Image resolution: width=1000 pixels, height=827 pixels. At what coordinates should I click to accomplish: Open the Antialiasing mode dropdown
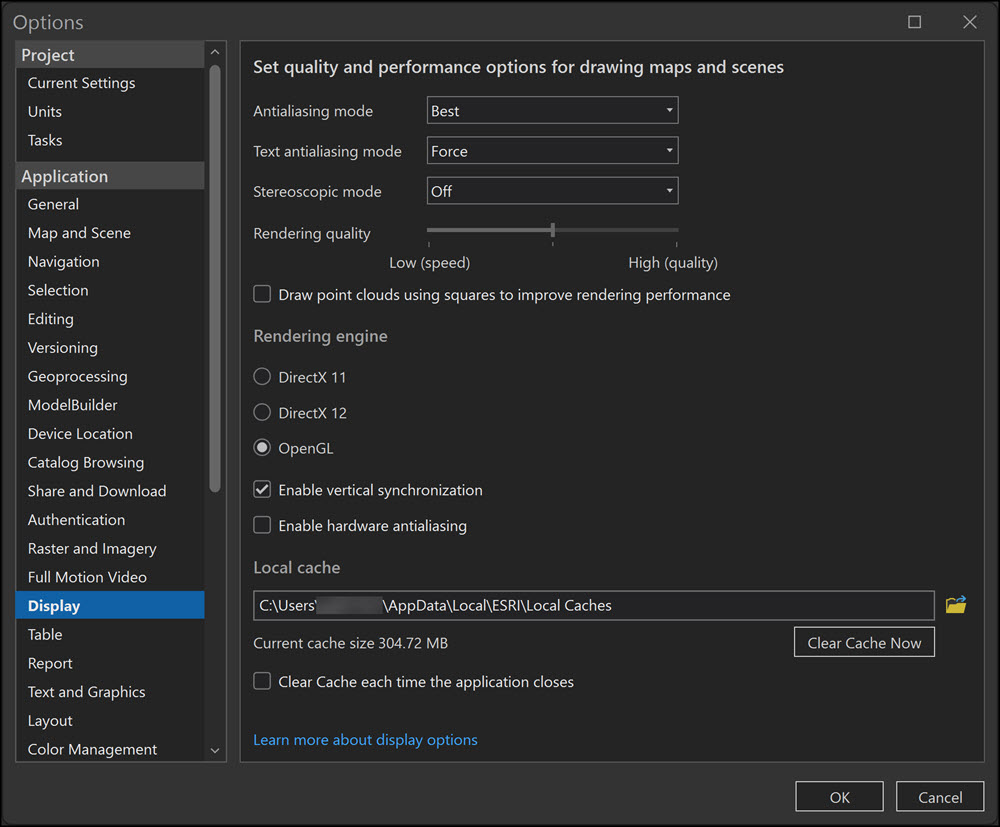(x=552, y=110)
